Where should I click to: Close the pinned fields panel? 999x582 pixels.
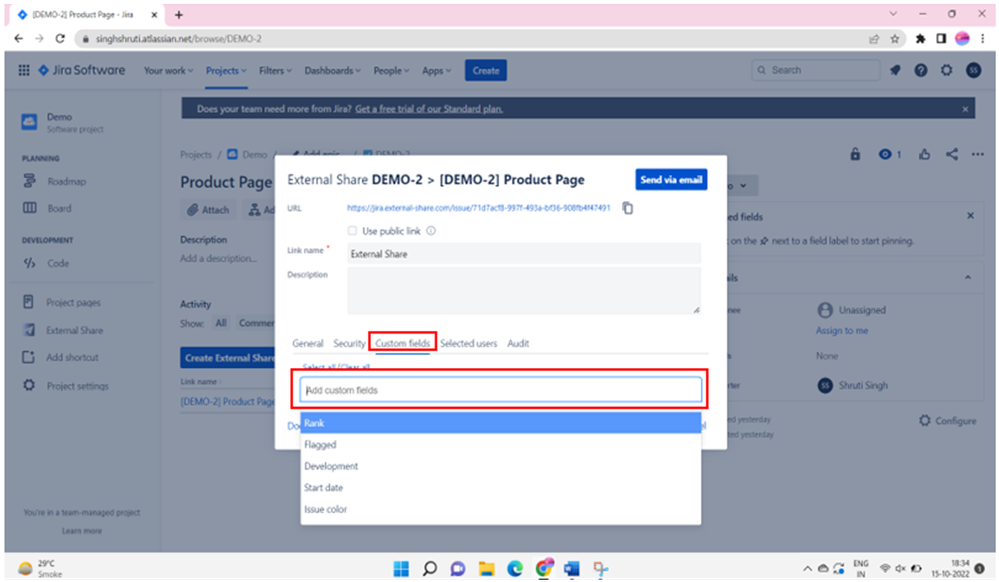(x=970, y=216)
